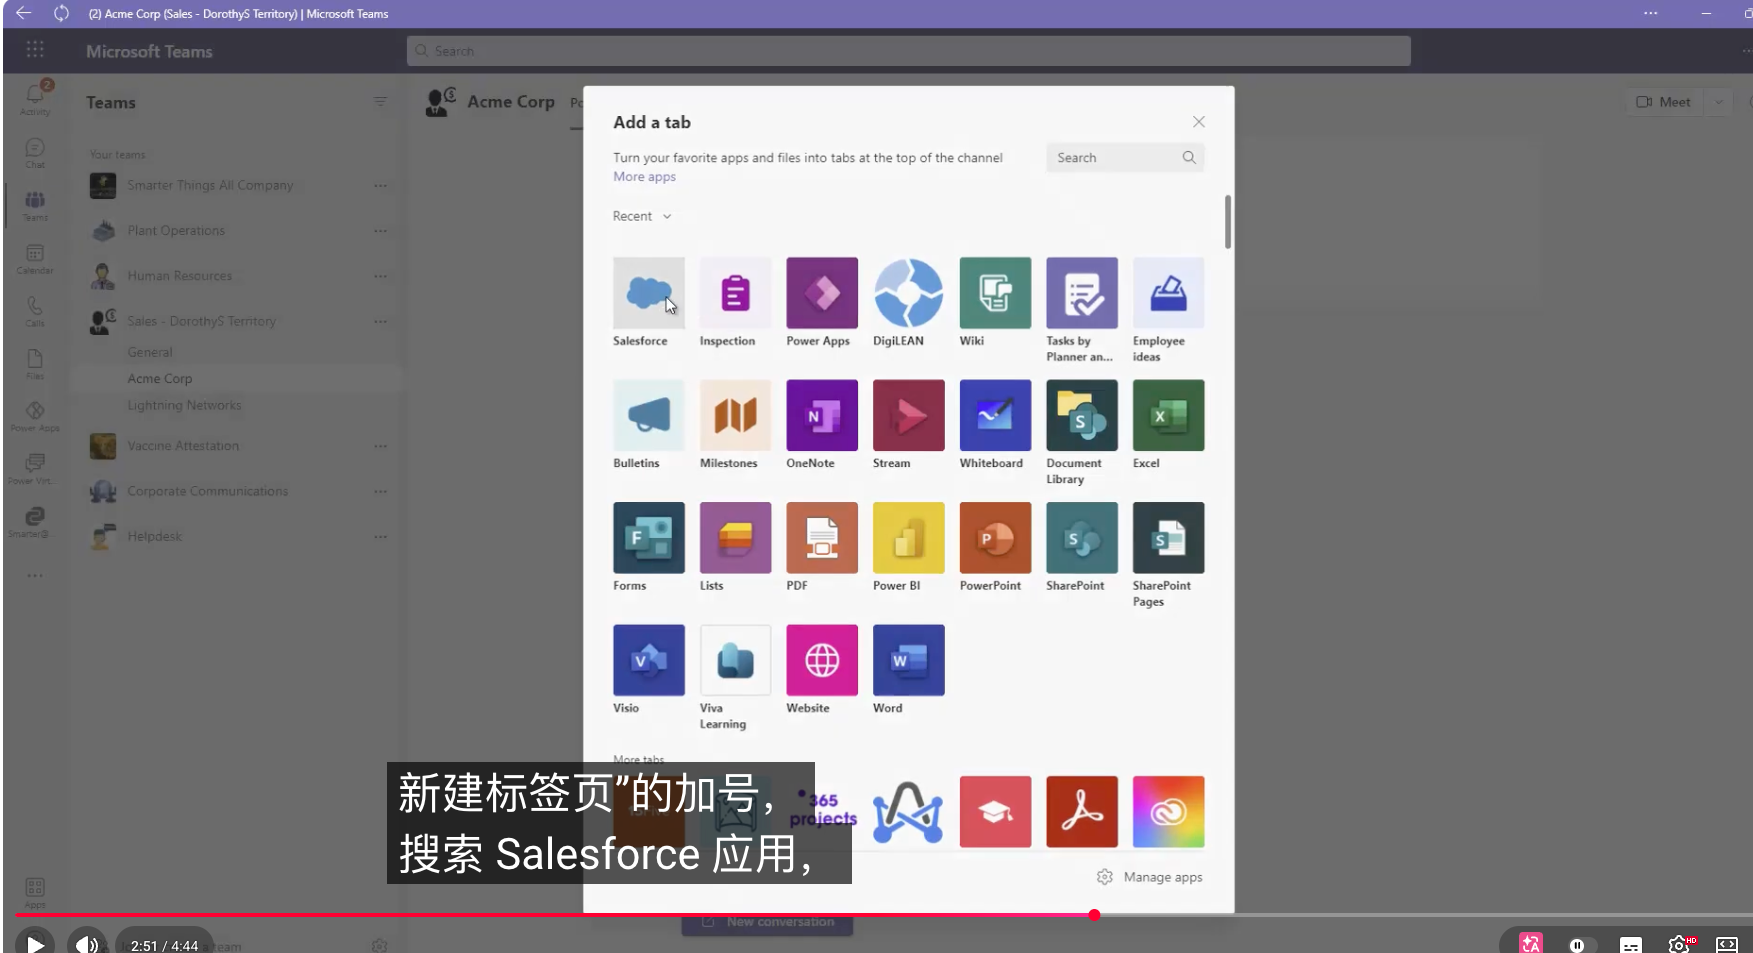Select the Power BI tile
Screen dimensions: 1753x953
[x=909, y=538]
